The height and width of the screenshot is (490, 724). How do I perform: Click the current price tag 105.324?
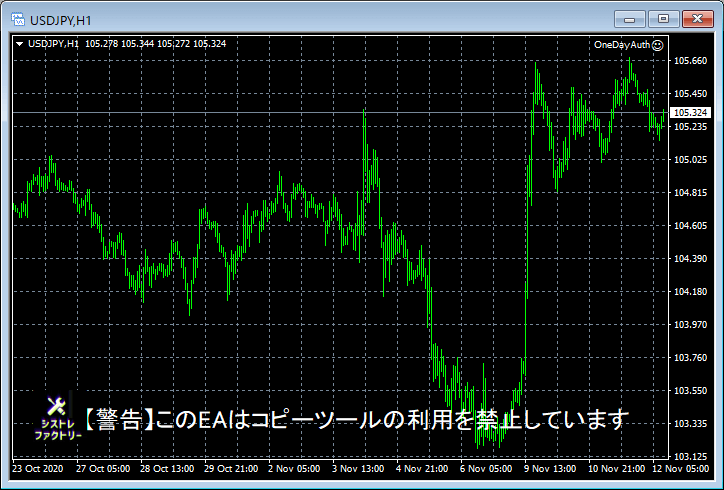tap(691, 113)
